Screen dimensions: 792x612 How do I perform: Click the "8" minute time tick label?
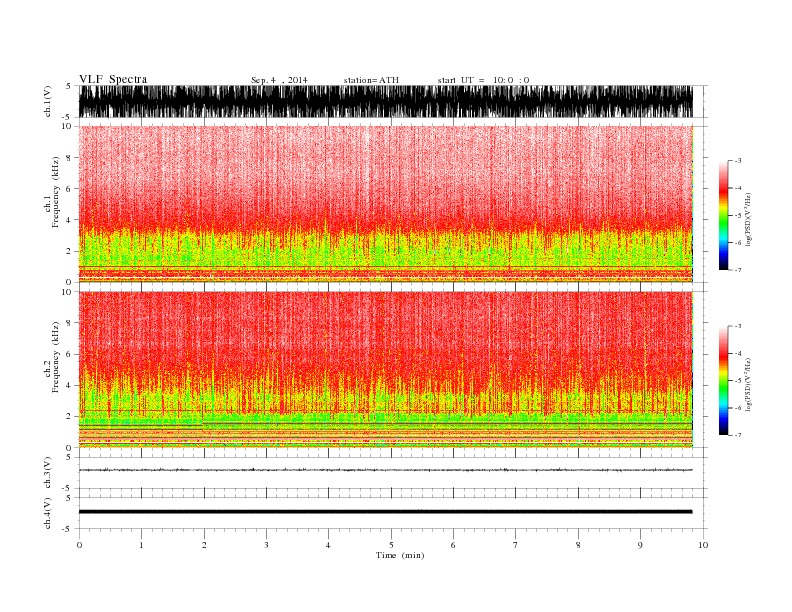pos(578,545)
